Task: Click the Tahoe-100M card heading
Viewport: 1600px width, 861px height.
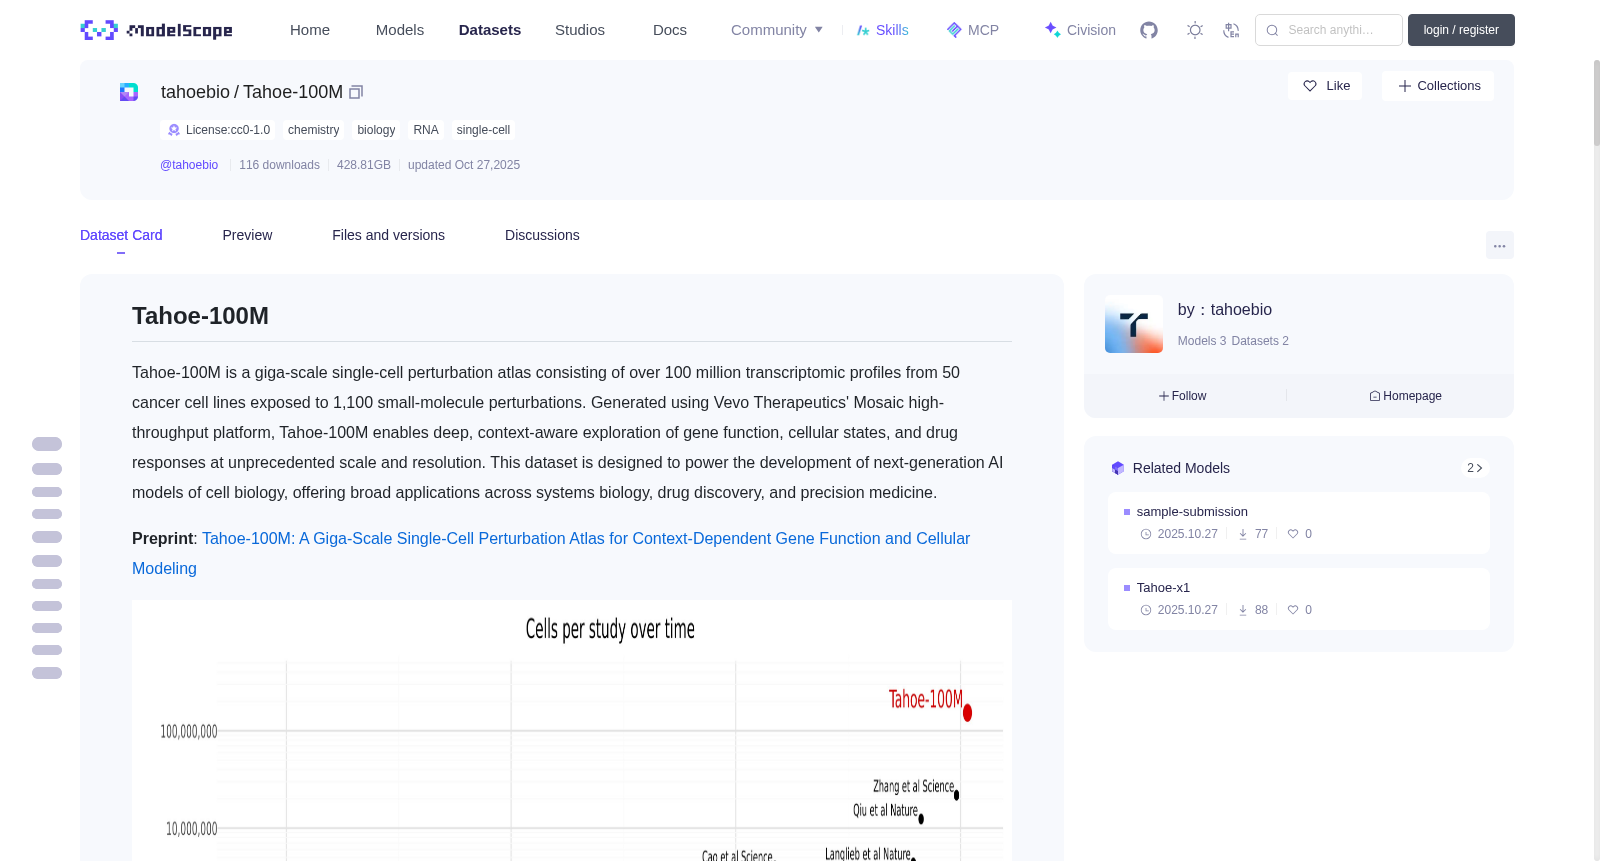Action: 200,316
